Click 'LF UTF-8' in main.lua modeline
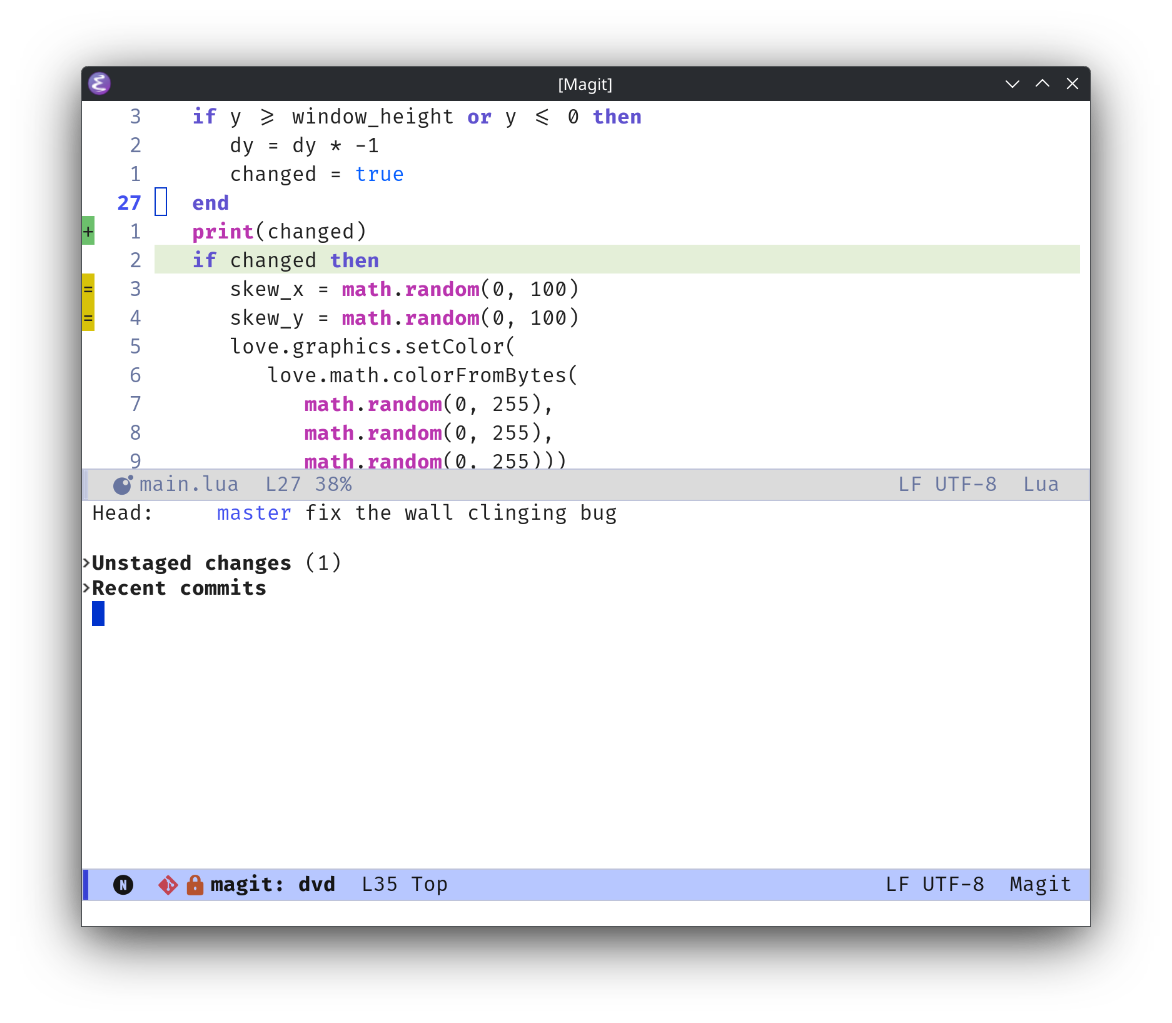1172x1023 pixels. [x=947, y=485]
